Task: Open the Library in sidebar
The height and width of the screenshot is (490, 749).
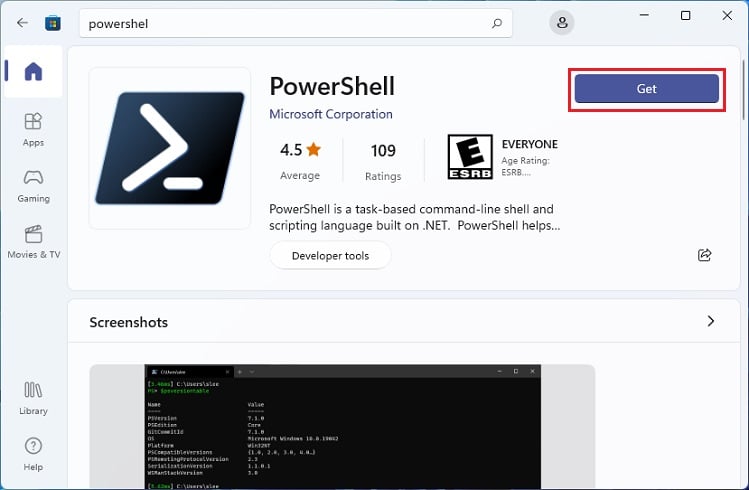Action: (33, 398)
